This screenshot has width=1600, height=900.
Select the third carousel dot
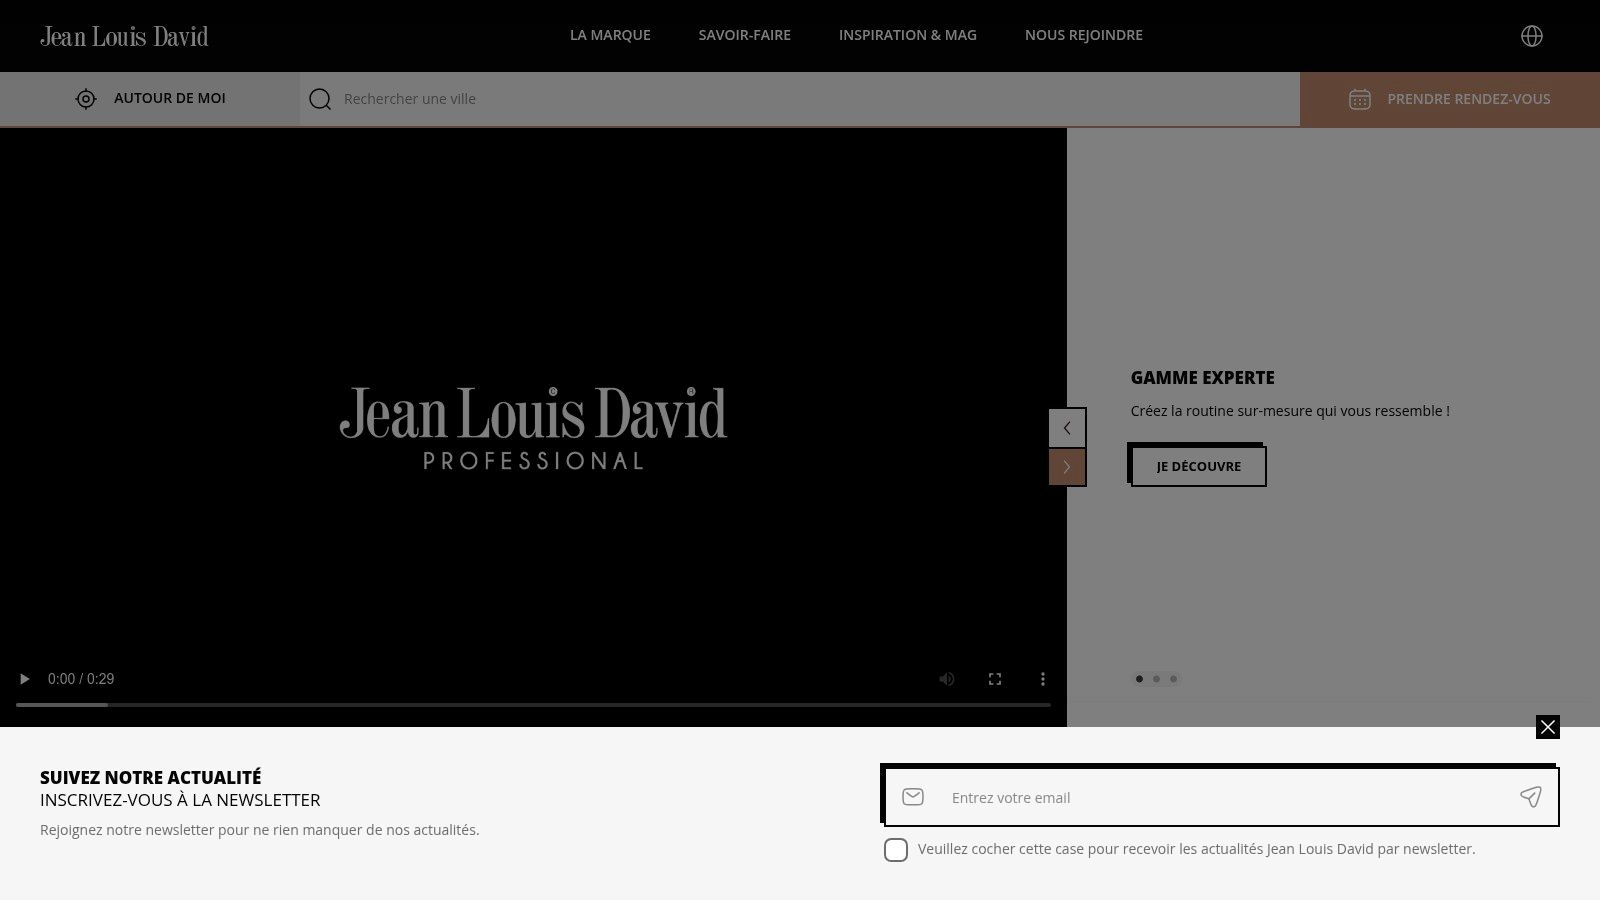point(1174,679)
